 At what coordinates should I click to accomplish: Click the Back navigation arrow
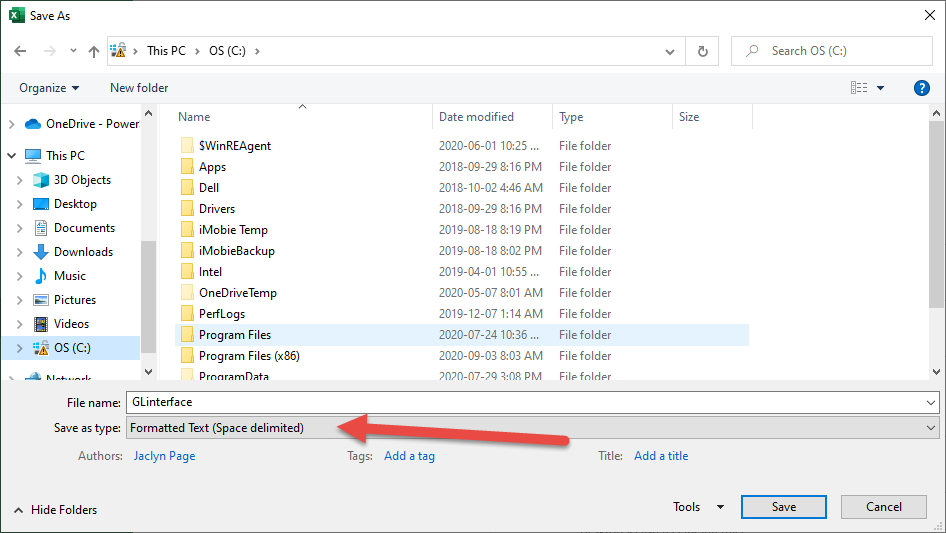point(21,51)
